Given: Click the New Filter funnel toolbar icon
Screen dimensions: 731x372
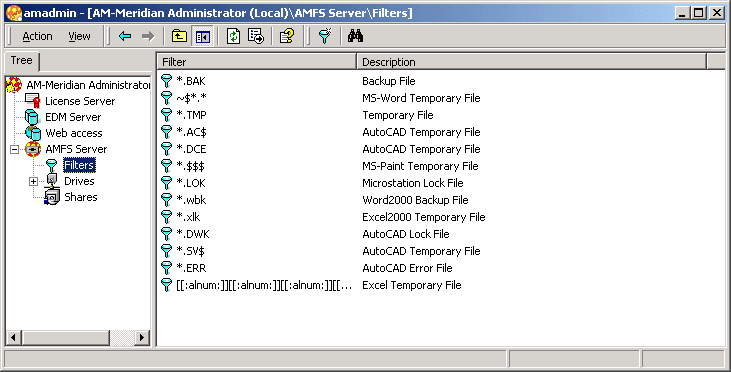Looking at the screenshot, I should 325,36.
